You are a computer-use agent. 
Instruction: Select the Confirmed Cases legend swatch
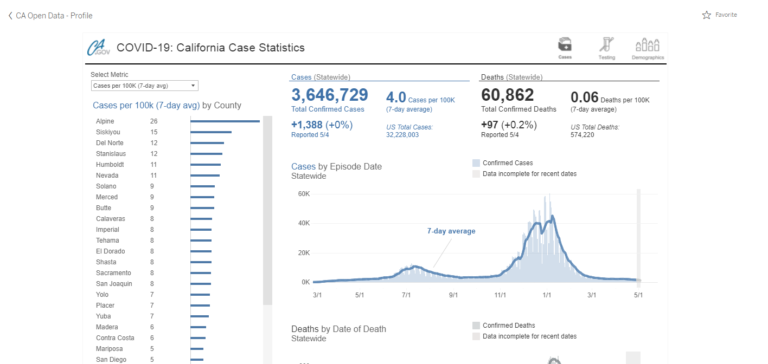(476, 163)
